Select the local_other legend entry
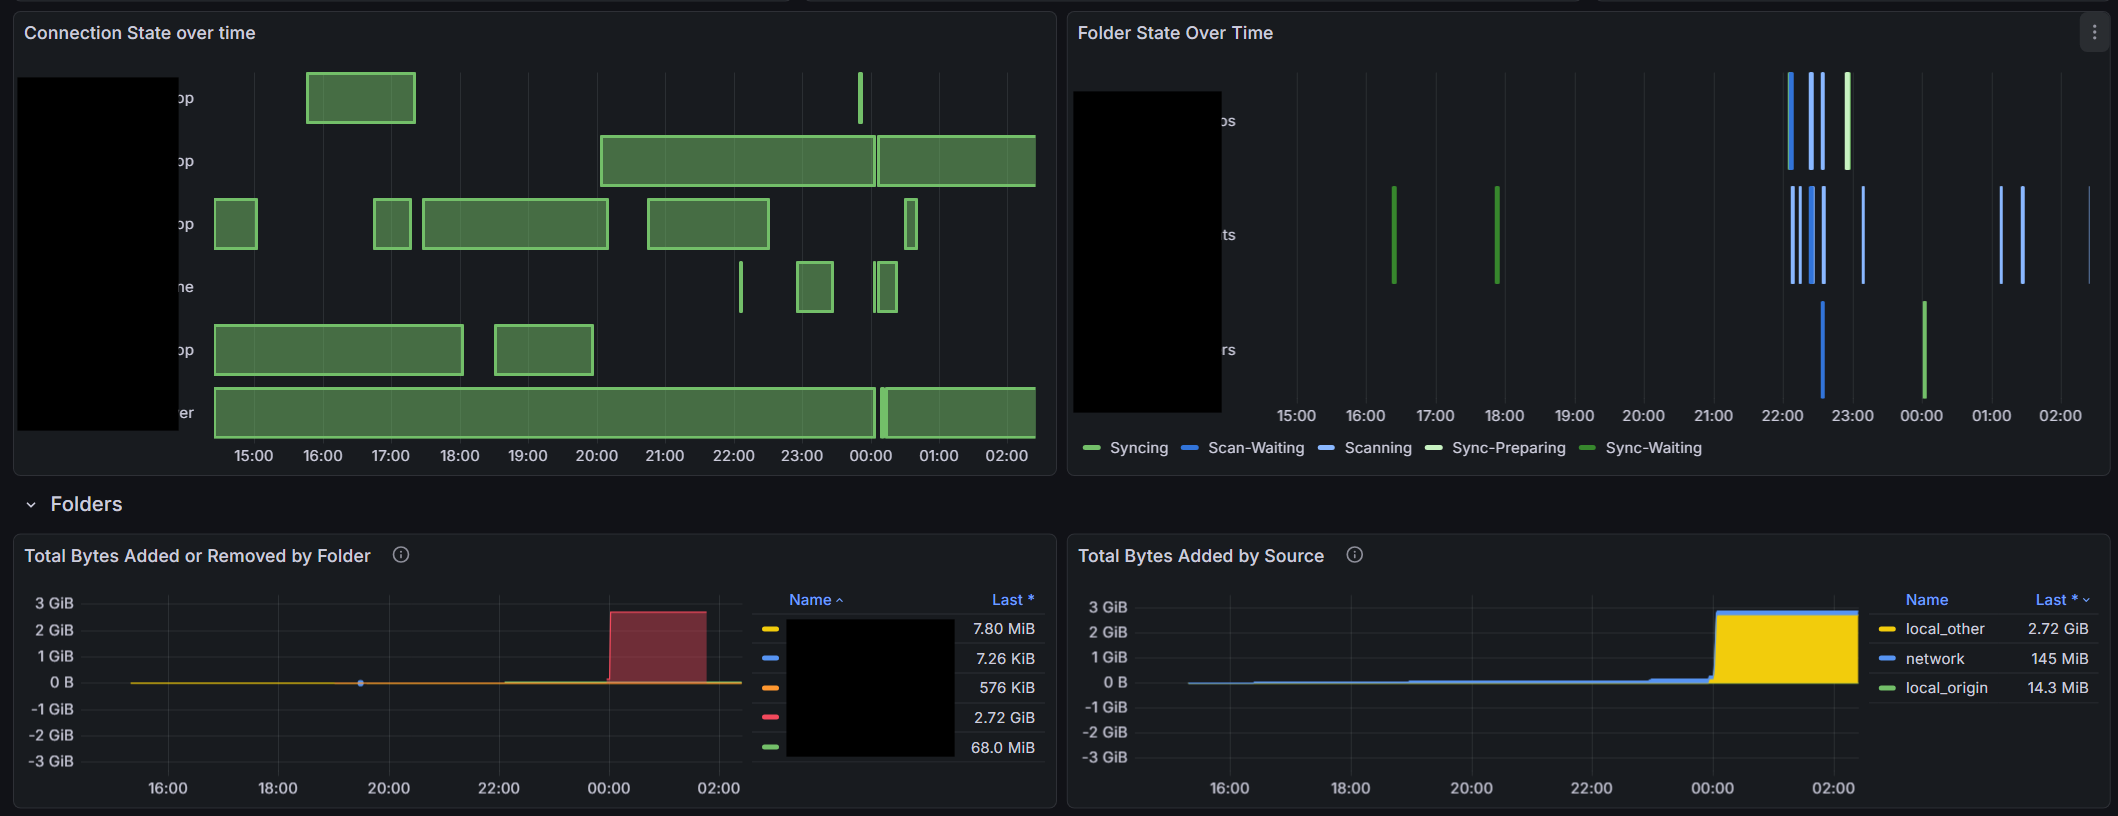This screenshot has height=816, width=2118. point(1944,629)
